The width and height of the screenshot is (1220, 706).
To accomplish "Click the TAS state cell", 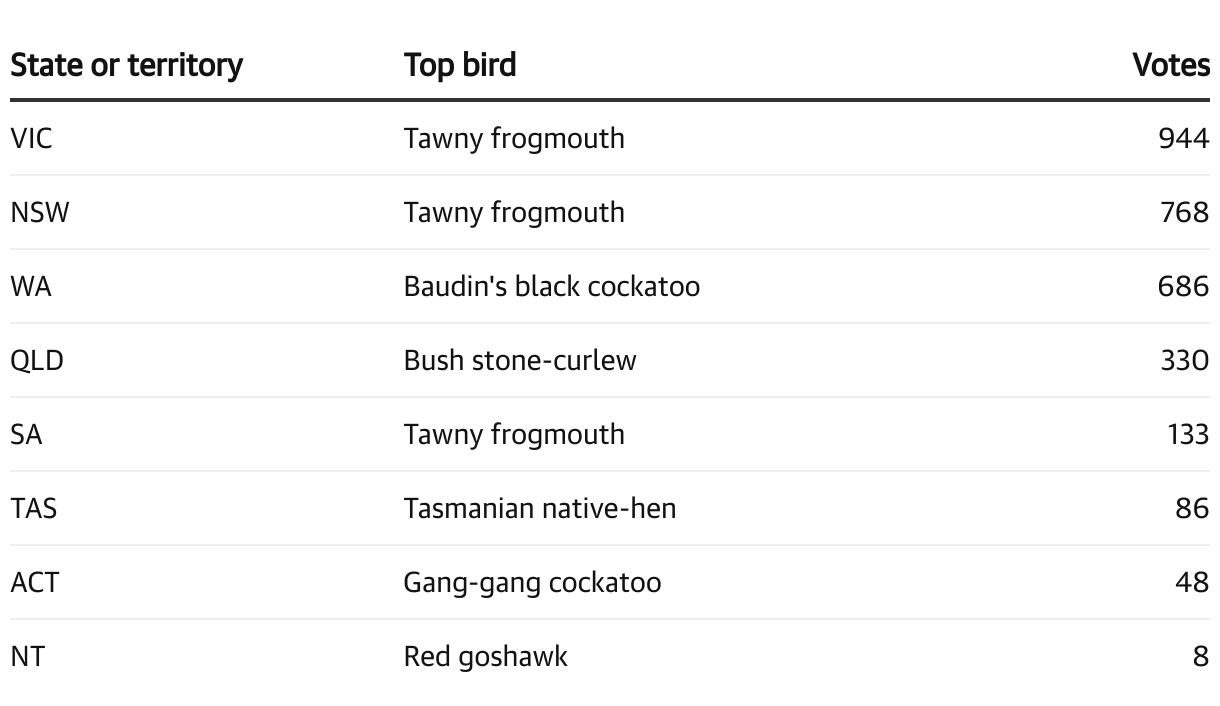I will point(34,508).
